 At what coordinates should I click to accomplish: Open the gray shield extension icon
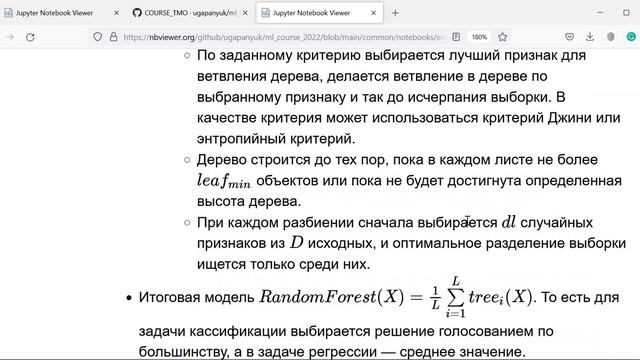[611, 37]
